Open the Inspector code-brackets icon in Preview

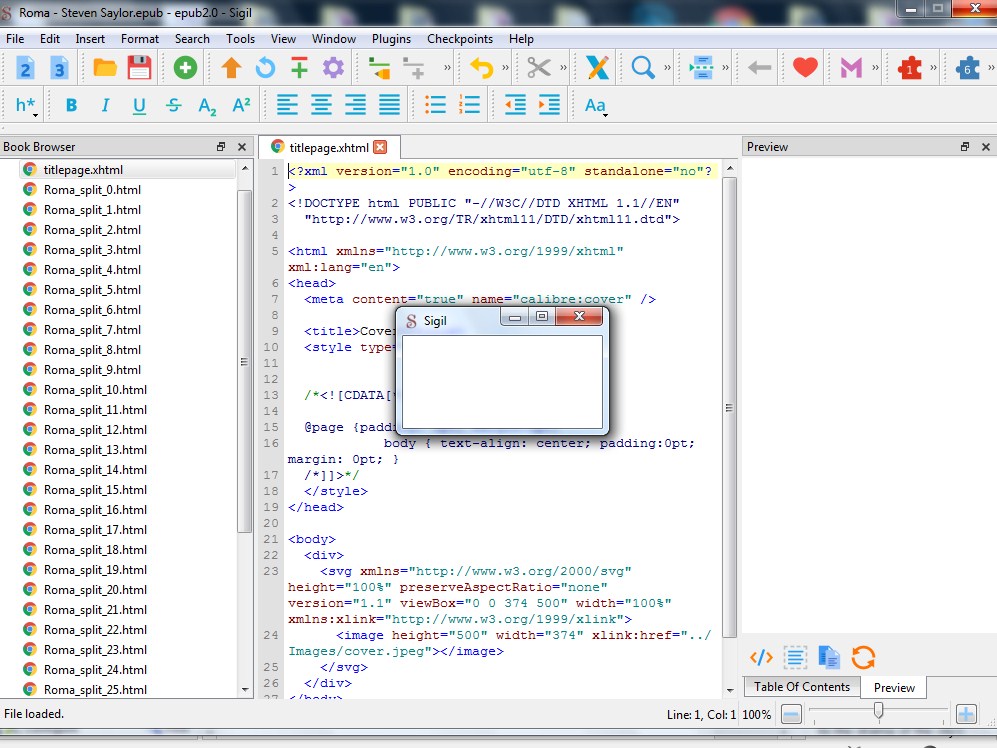point(761,657)
